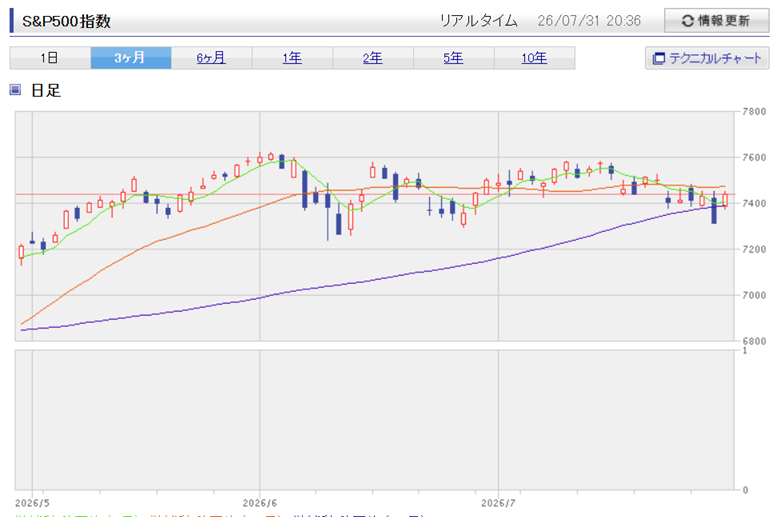Switch chart to 10年 range
The image size is (776, 517).
(x=534, y=58)
